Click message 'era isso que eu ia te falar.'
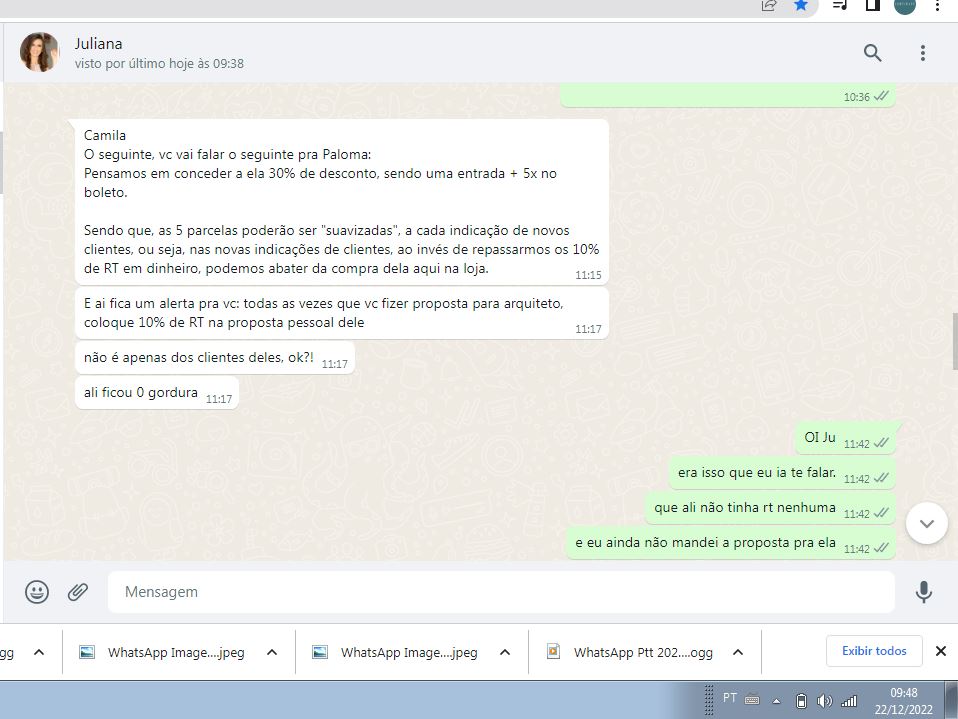This screenshot has height=719, width=958. pyautogui.click(x=782, y=473)
